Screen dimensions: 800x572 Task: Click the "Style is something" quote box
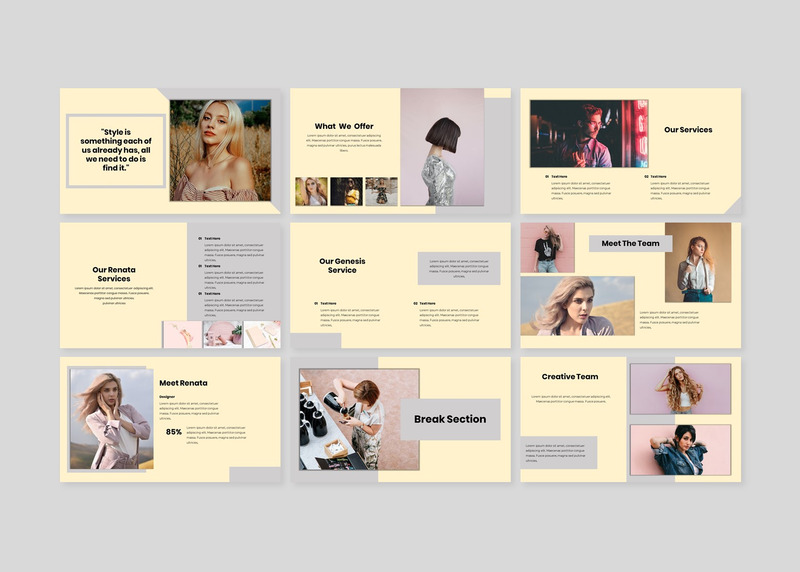pyautogui.click(x=115, y=150)
